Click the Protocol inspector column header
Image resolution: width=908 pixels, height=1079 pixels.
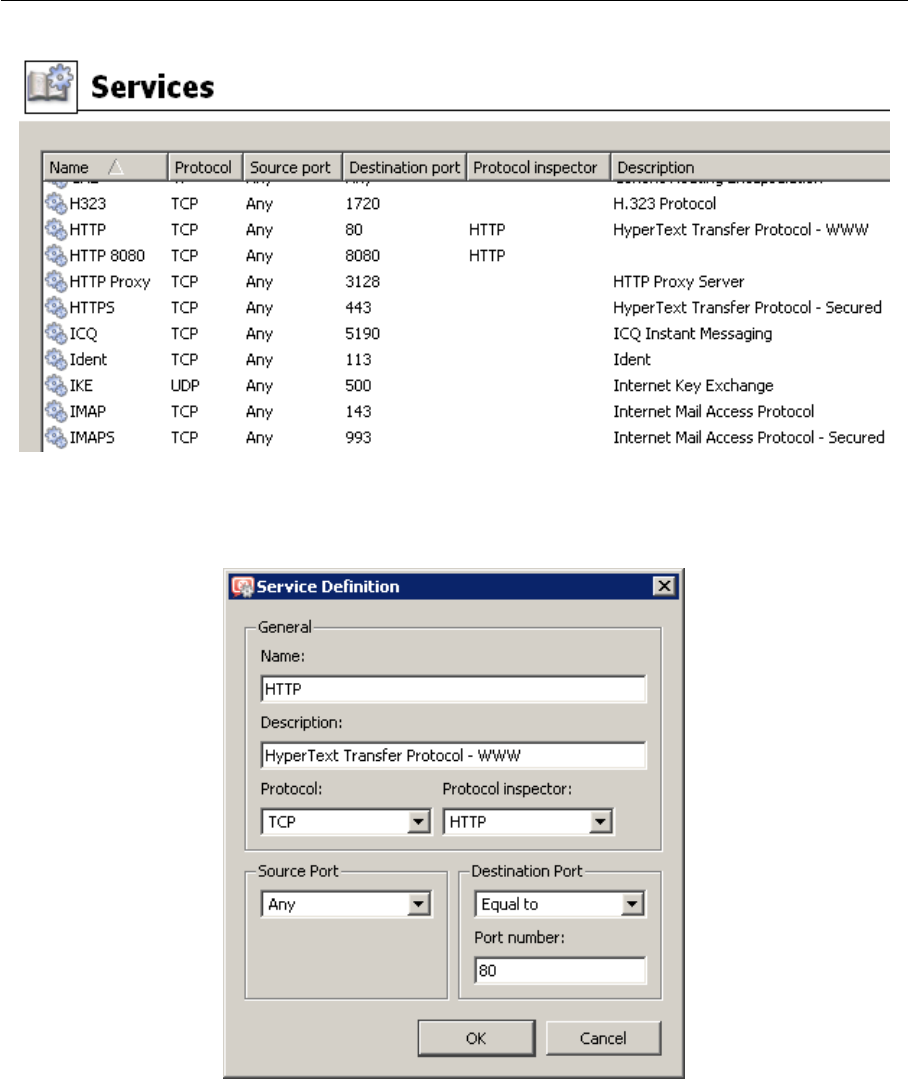click(538, 167)
